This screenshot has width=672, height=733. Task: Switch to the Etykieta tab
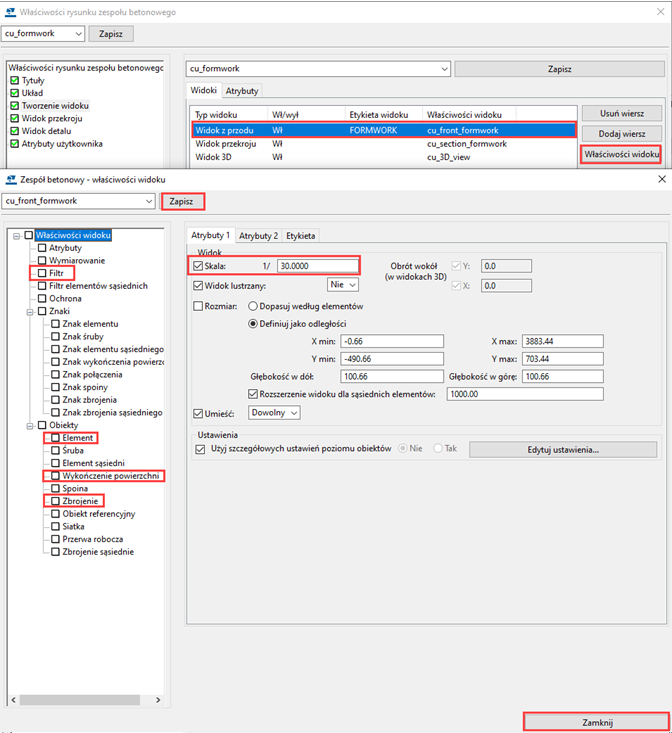pos(301,236)
